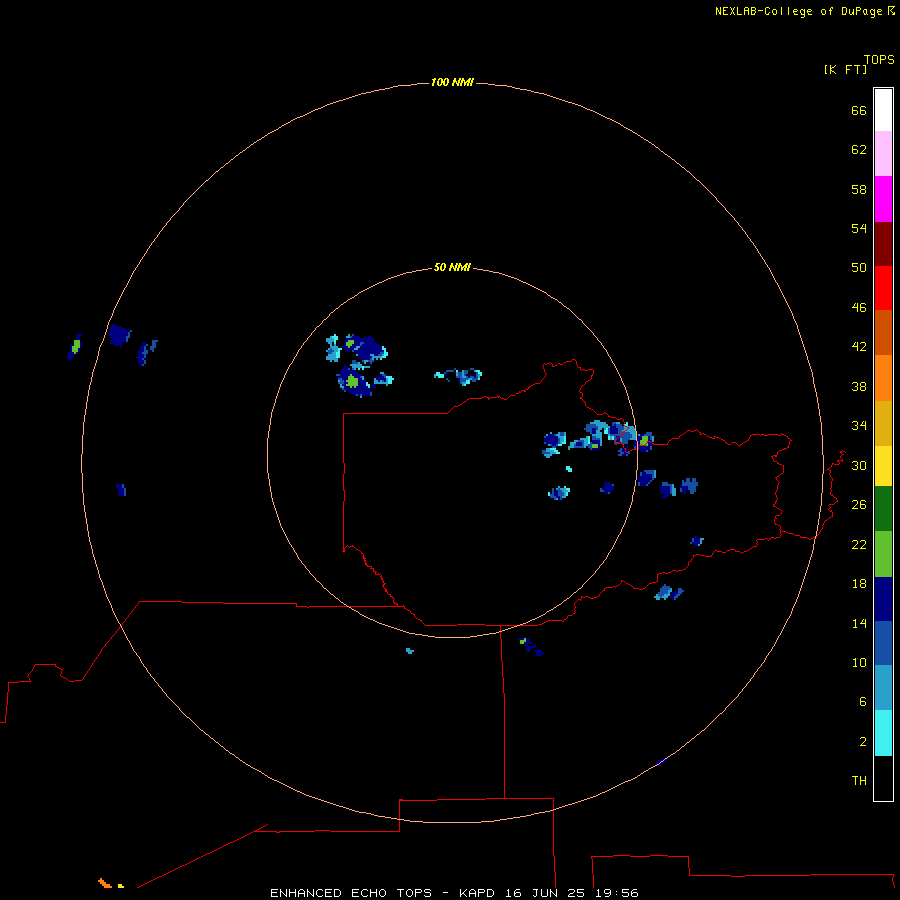The image size is (900, 900).
Task: Click the TOPS legend title
Action: click(879, 60)
